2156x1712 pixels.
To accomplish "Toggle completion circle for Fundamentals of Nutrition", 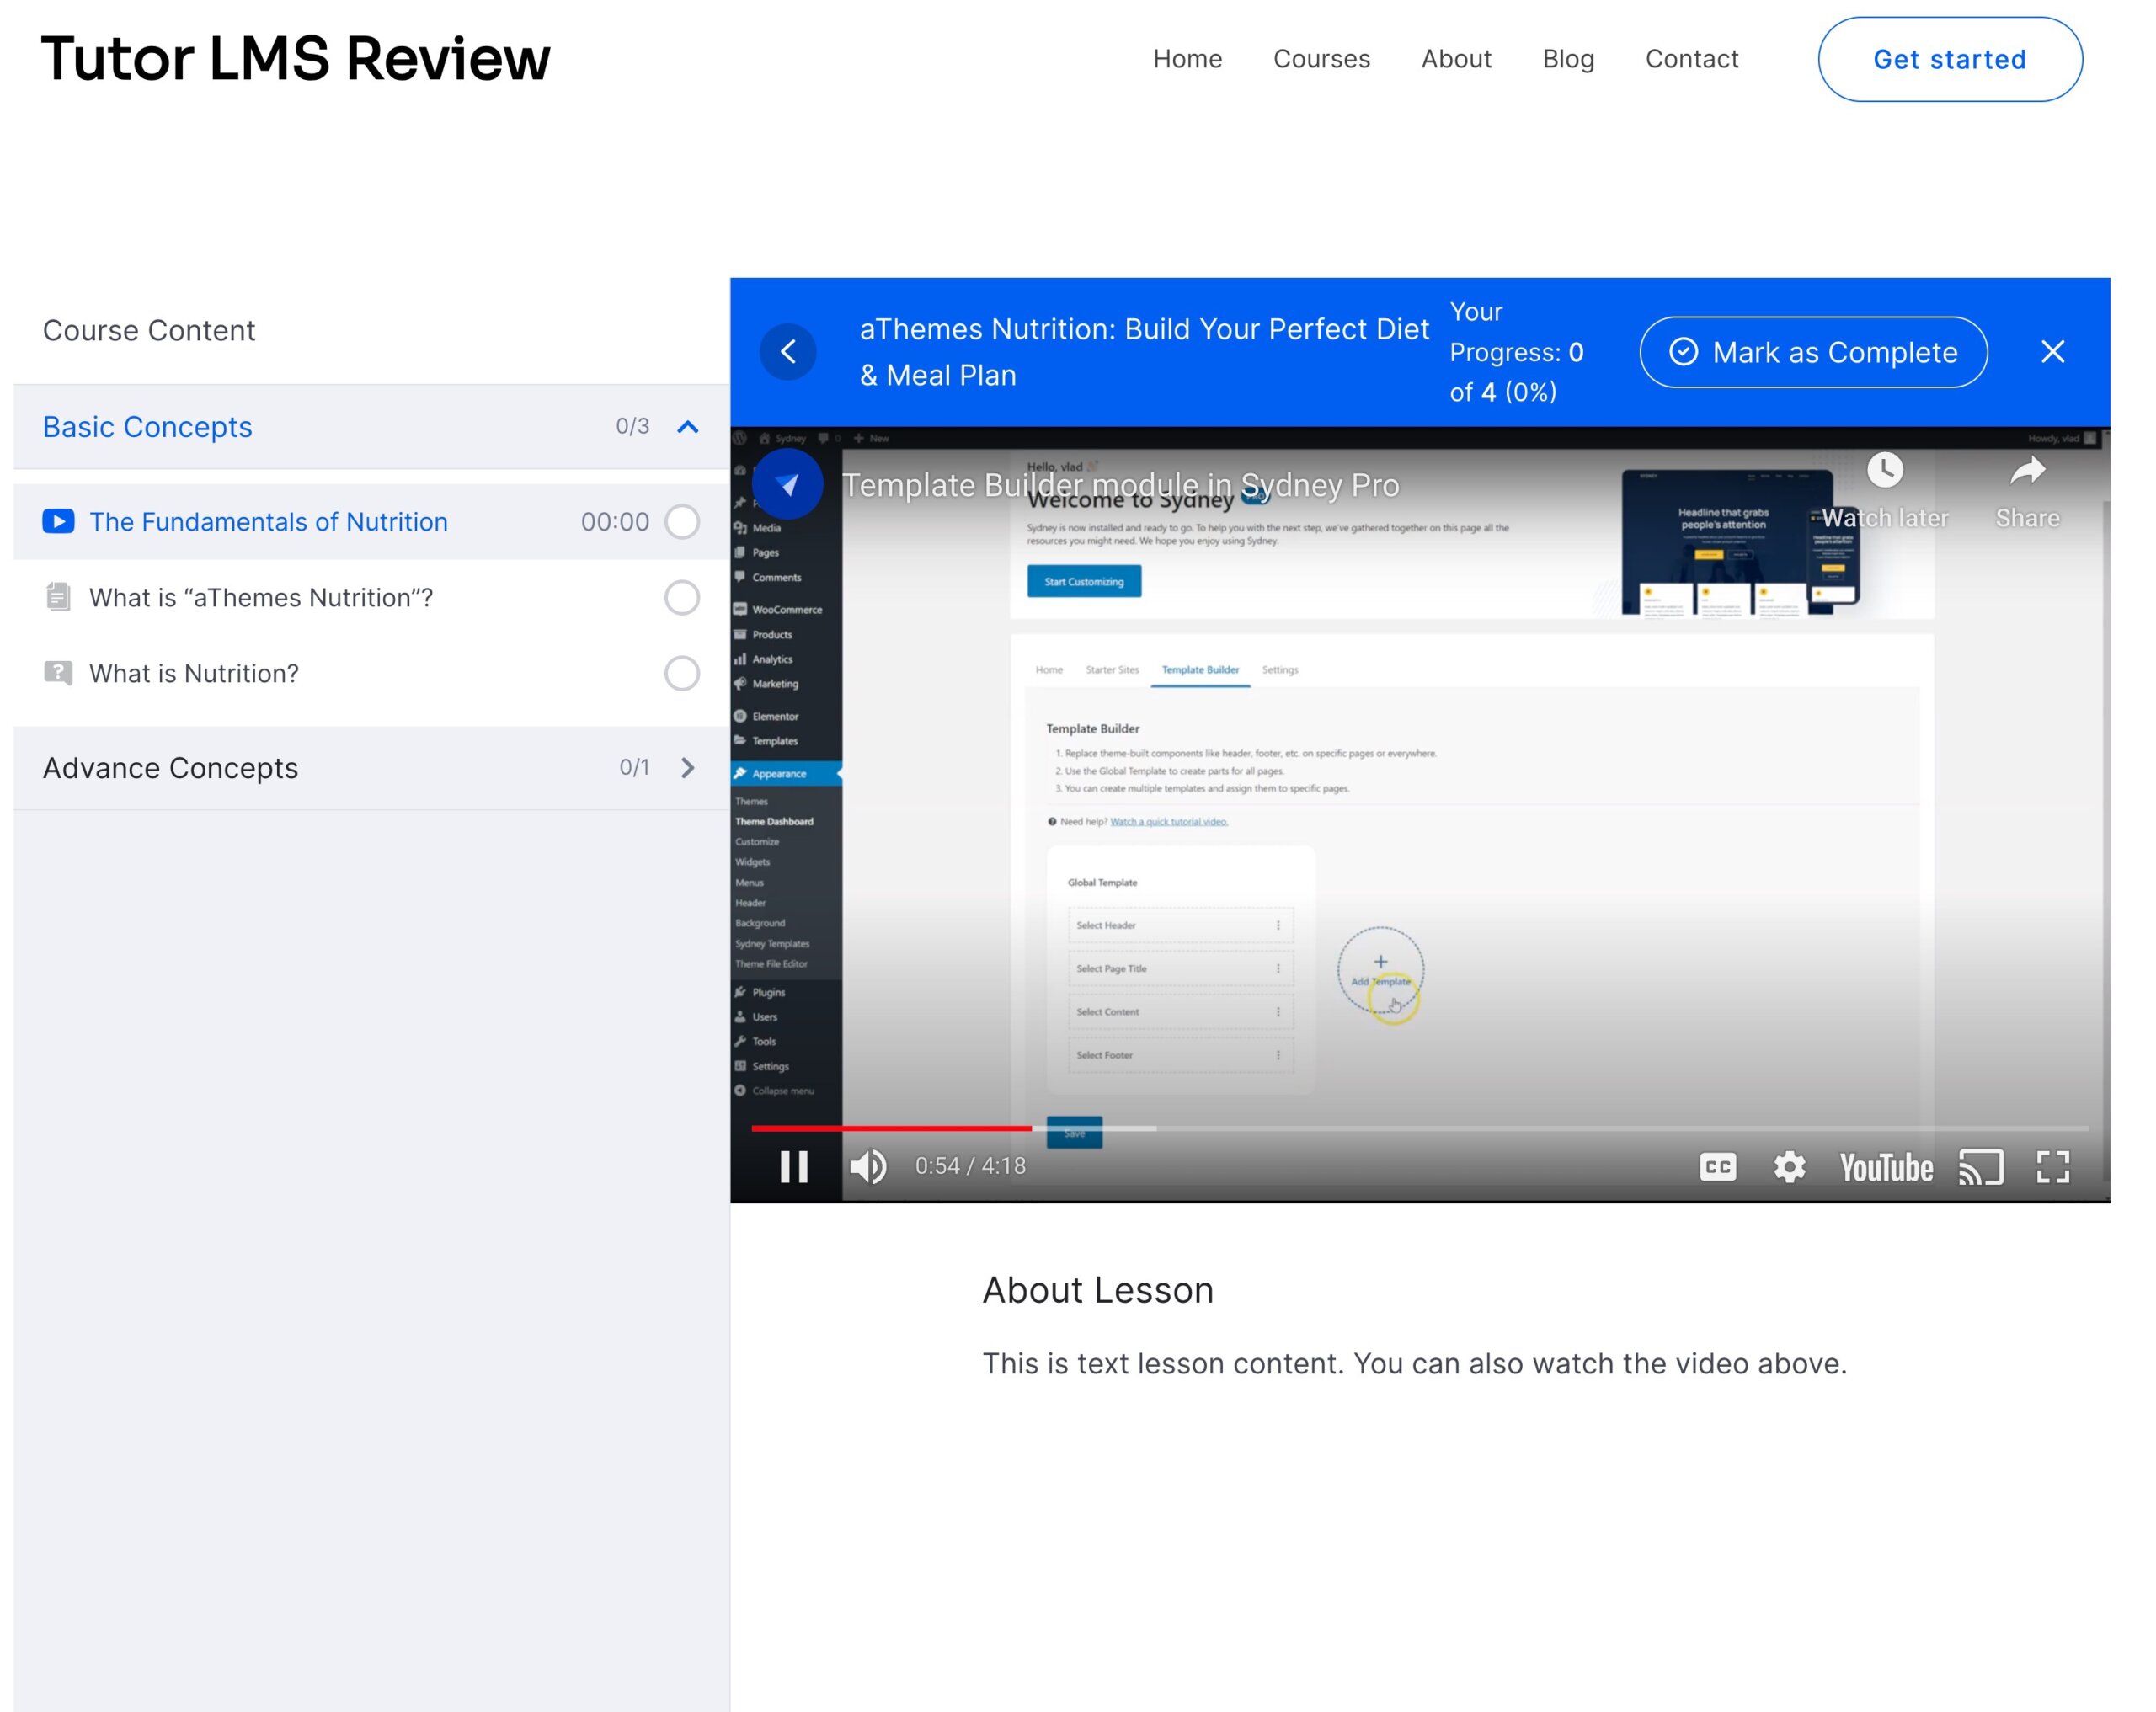I will 682,522.
